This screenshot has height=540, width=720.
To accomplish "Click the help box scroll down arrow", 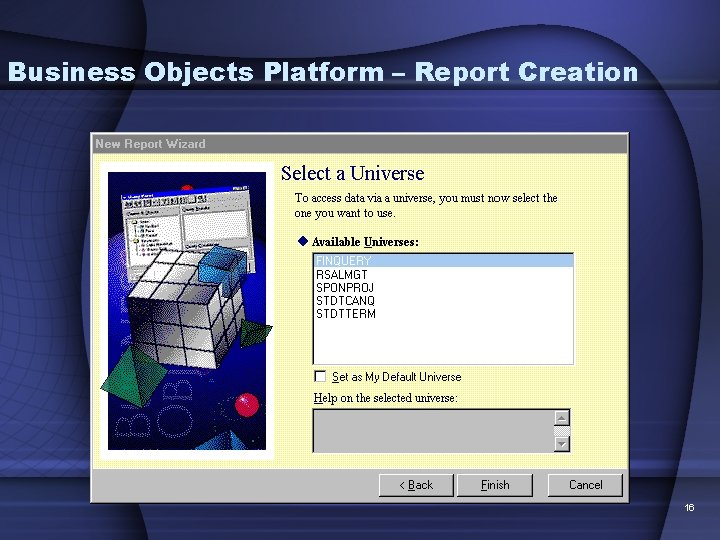I will click(562, 444).
